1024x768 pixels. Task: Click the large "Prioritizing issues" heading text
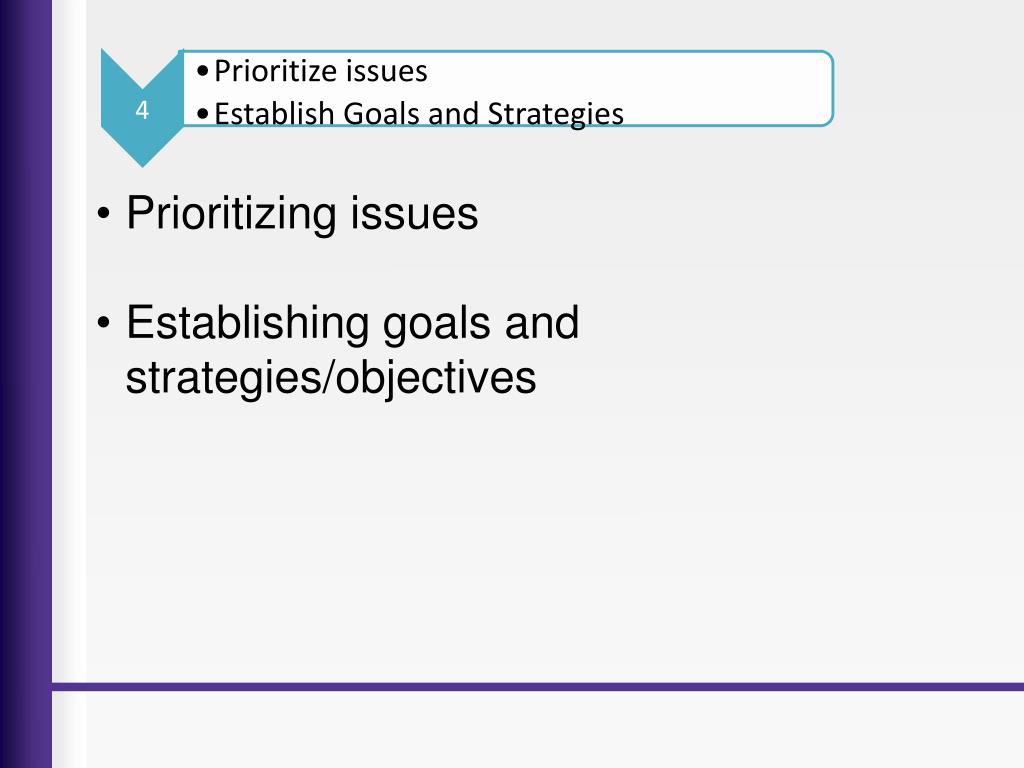click(x=302, y=214)
